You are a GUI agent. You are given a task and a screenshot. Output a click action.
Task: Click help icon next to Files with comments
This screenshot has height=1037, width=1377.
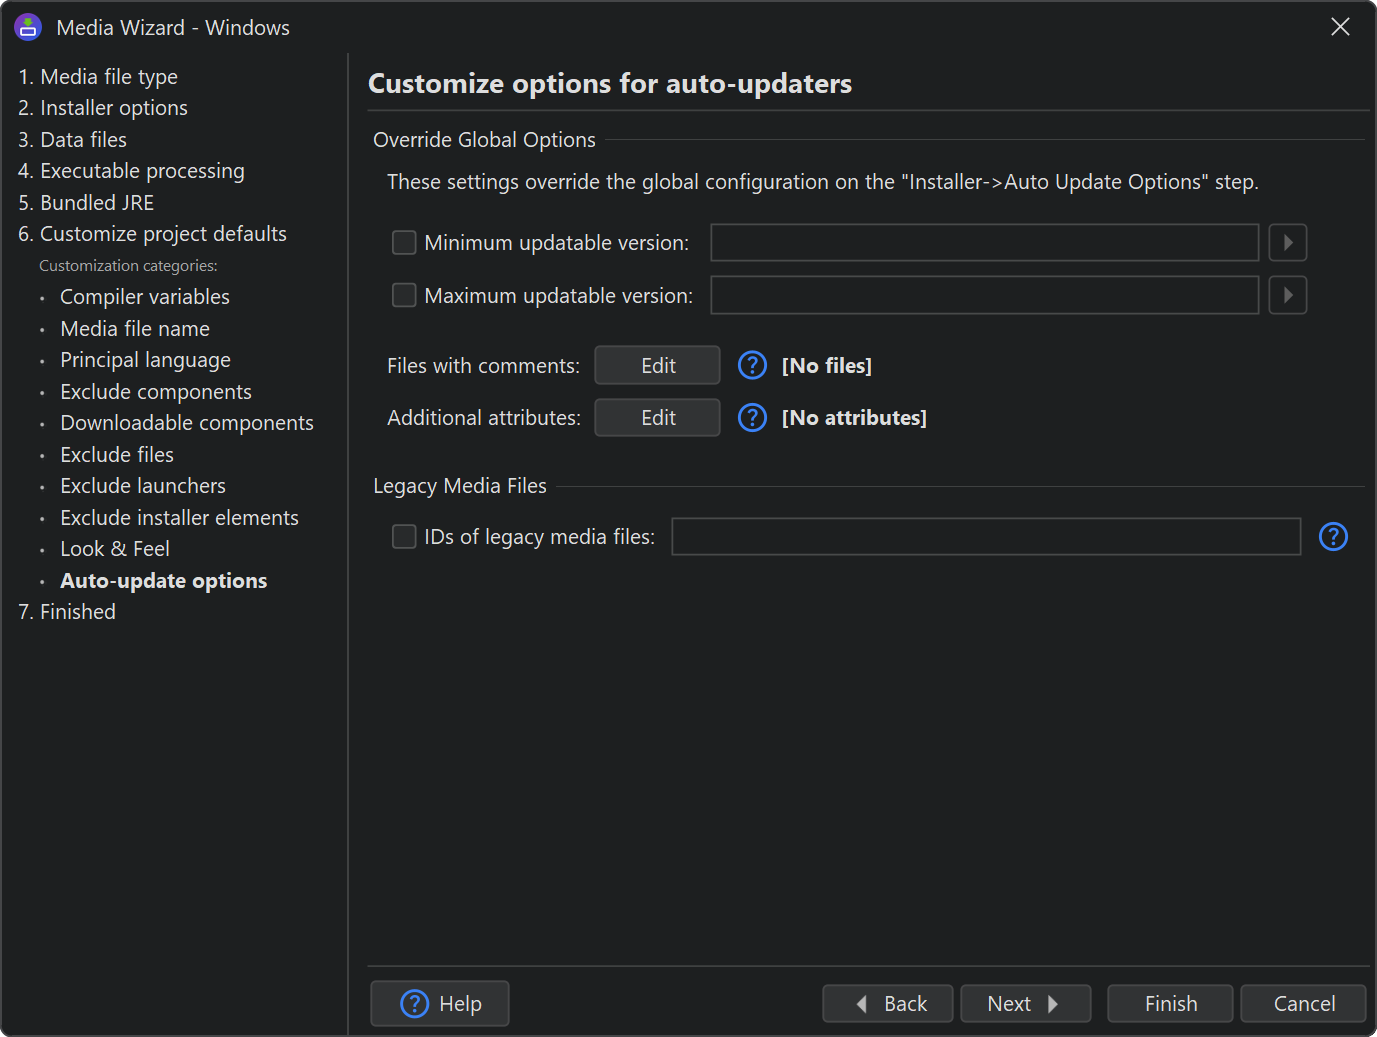752,366
